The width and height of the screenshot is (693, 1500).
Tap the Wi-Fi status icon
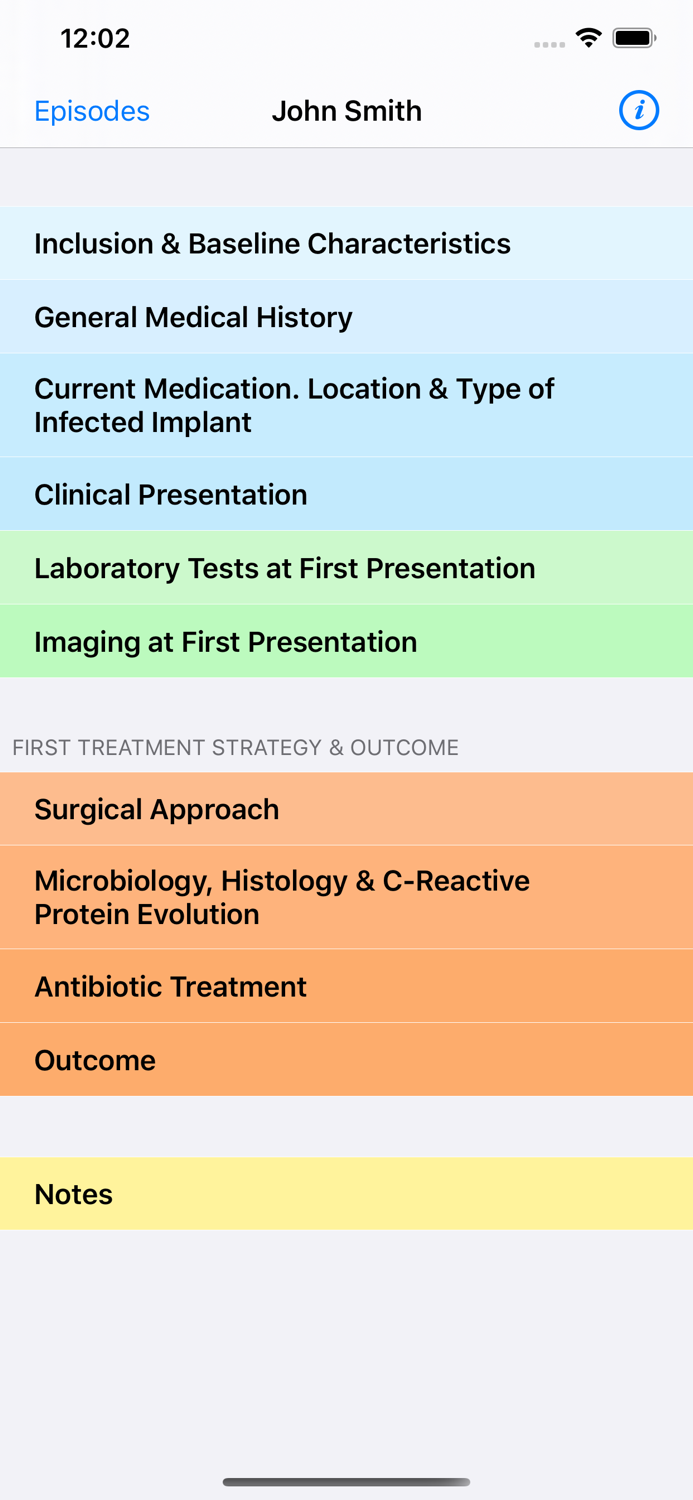(x=589, y=39)
